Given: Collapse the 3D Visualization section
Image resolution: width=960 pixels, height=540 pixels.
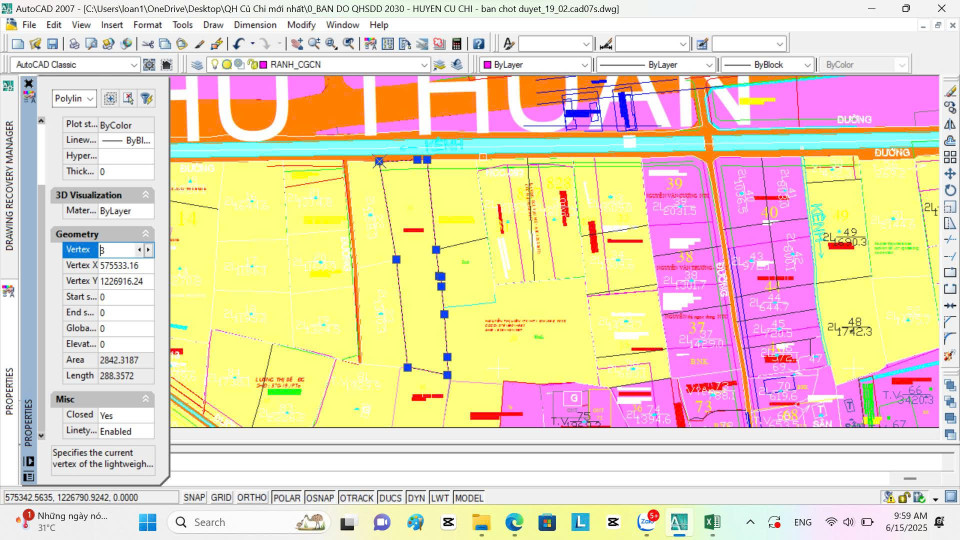Looking at the screenshot, I should pyautogui.click(x=146, y=195).
